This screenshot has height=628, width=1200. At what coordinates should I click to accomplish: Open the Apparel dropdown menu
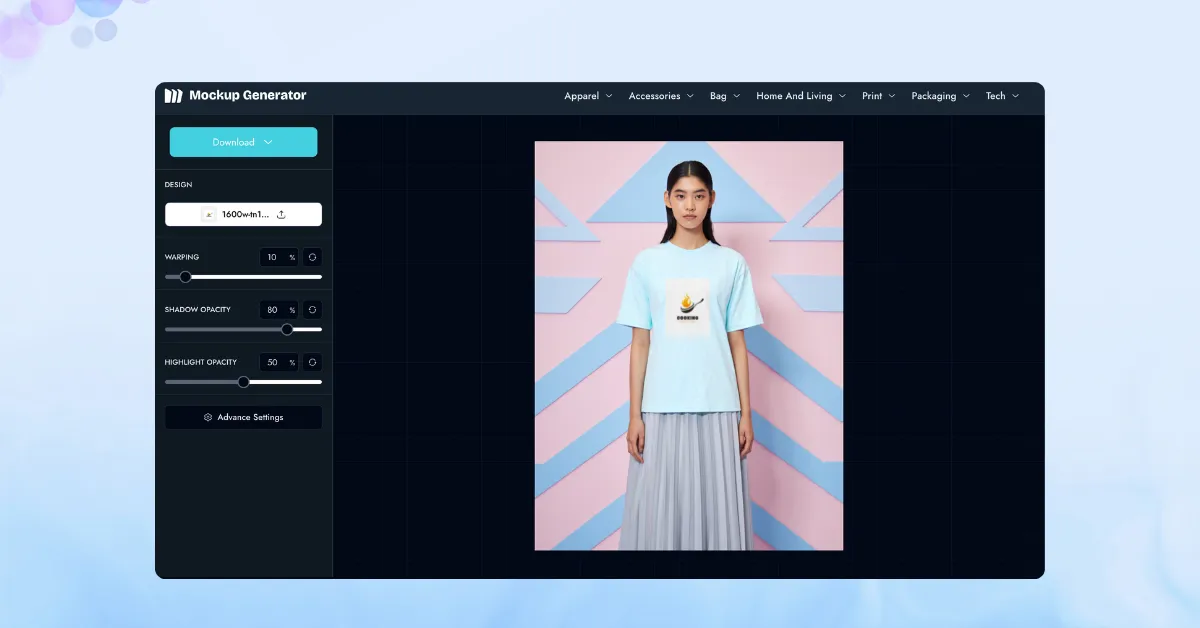(x=588, y=96)
